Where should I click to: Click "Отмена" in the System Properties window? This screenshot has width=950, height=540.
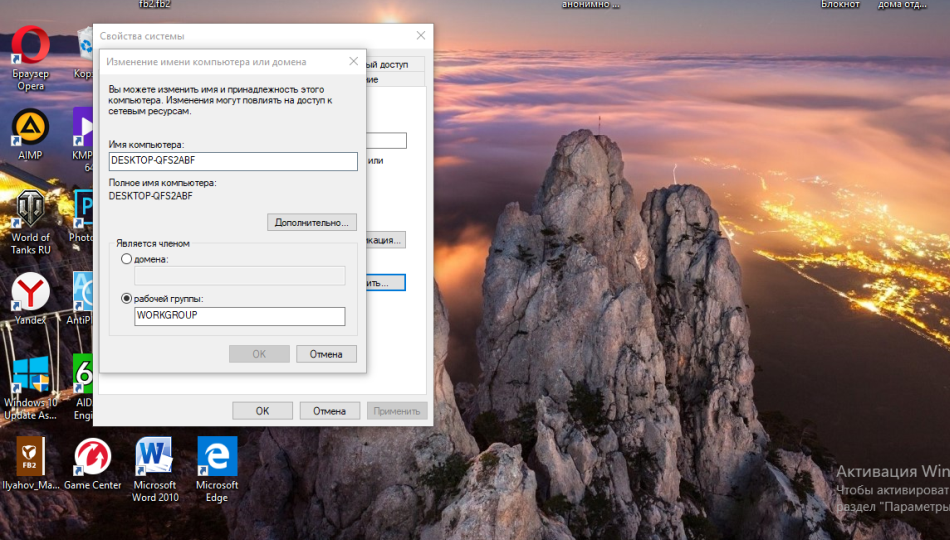click(329, 411)
